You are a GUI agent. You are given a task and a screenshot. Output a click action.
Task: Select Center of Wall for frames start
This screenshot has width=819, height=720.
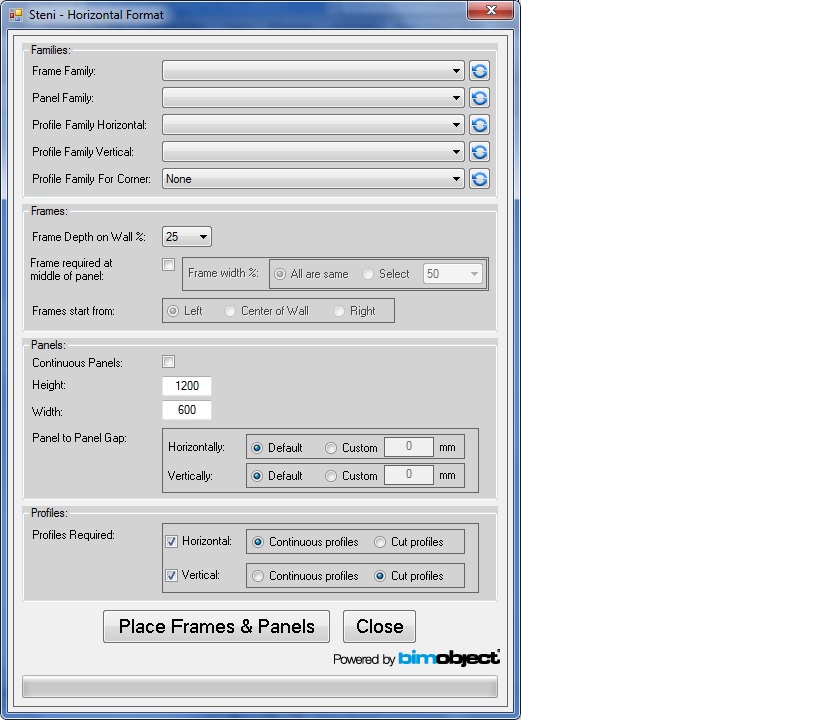click(x=230, y=310)
